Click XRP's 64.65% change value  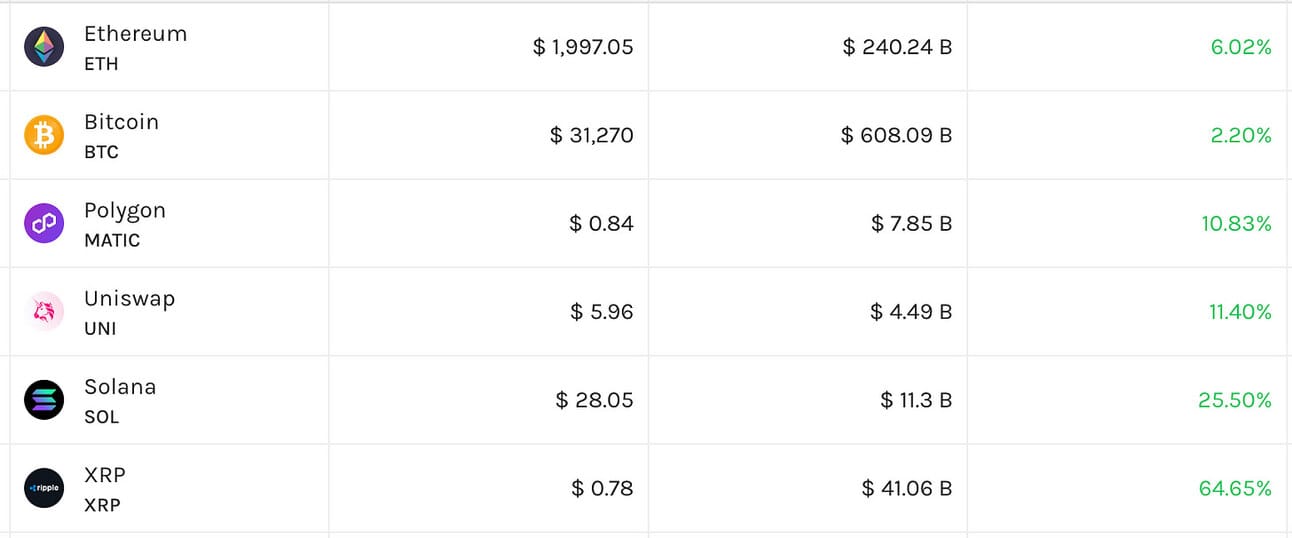1235,489
